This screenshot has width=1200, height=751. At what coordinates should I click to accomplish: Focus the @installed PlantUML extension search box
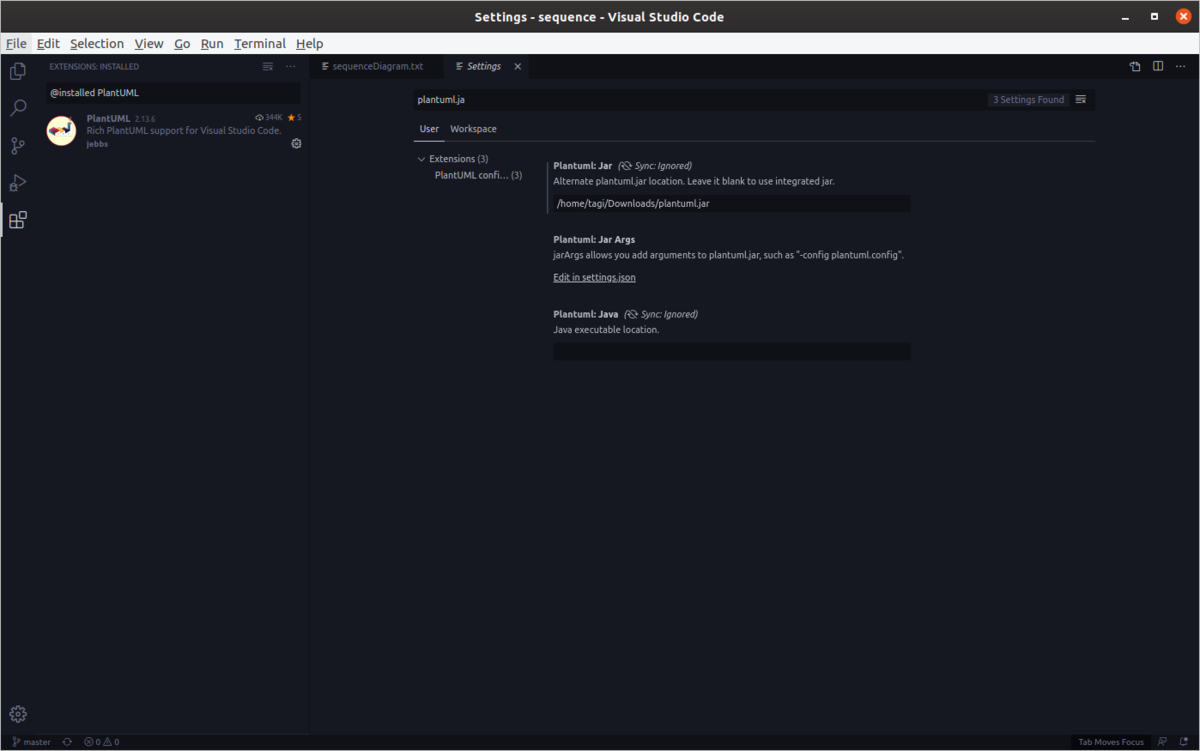[x=173, y=92]
